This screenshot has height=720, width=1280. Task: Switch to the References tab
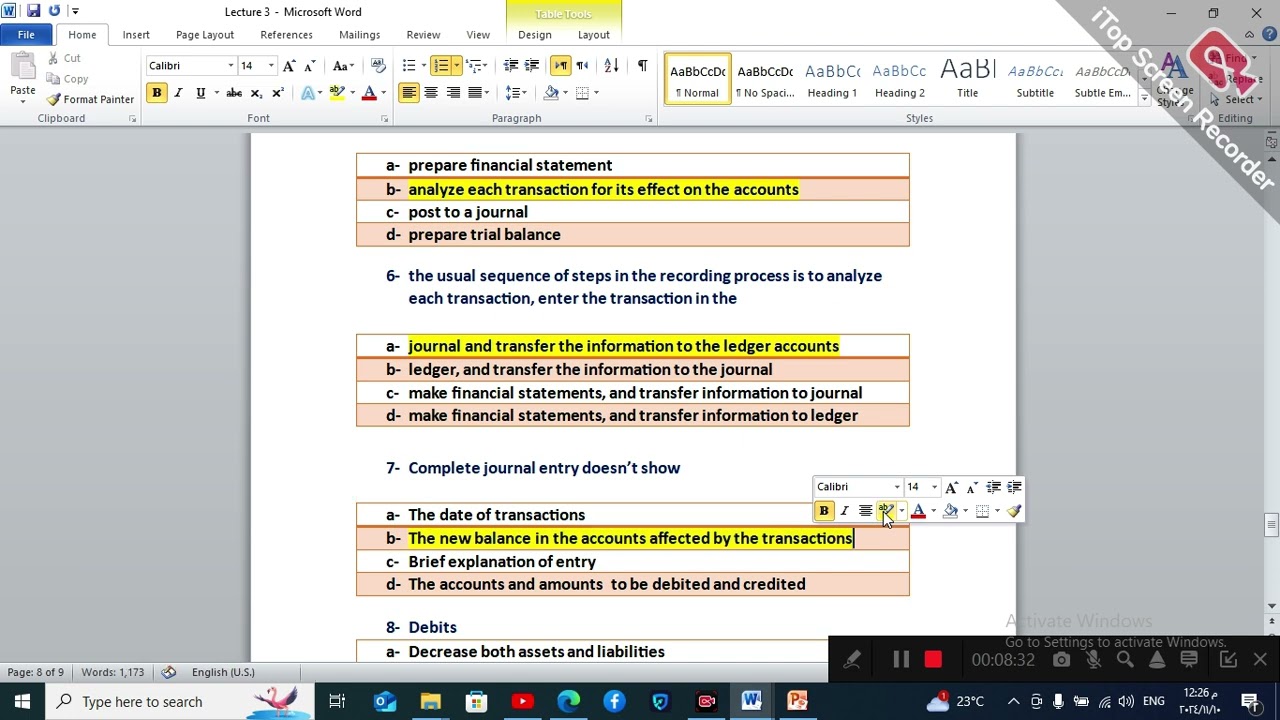[x=287, y=35]
